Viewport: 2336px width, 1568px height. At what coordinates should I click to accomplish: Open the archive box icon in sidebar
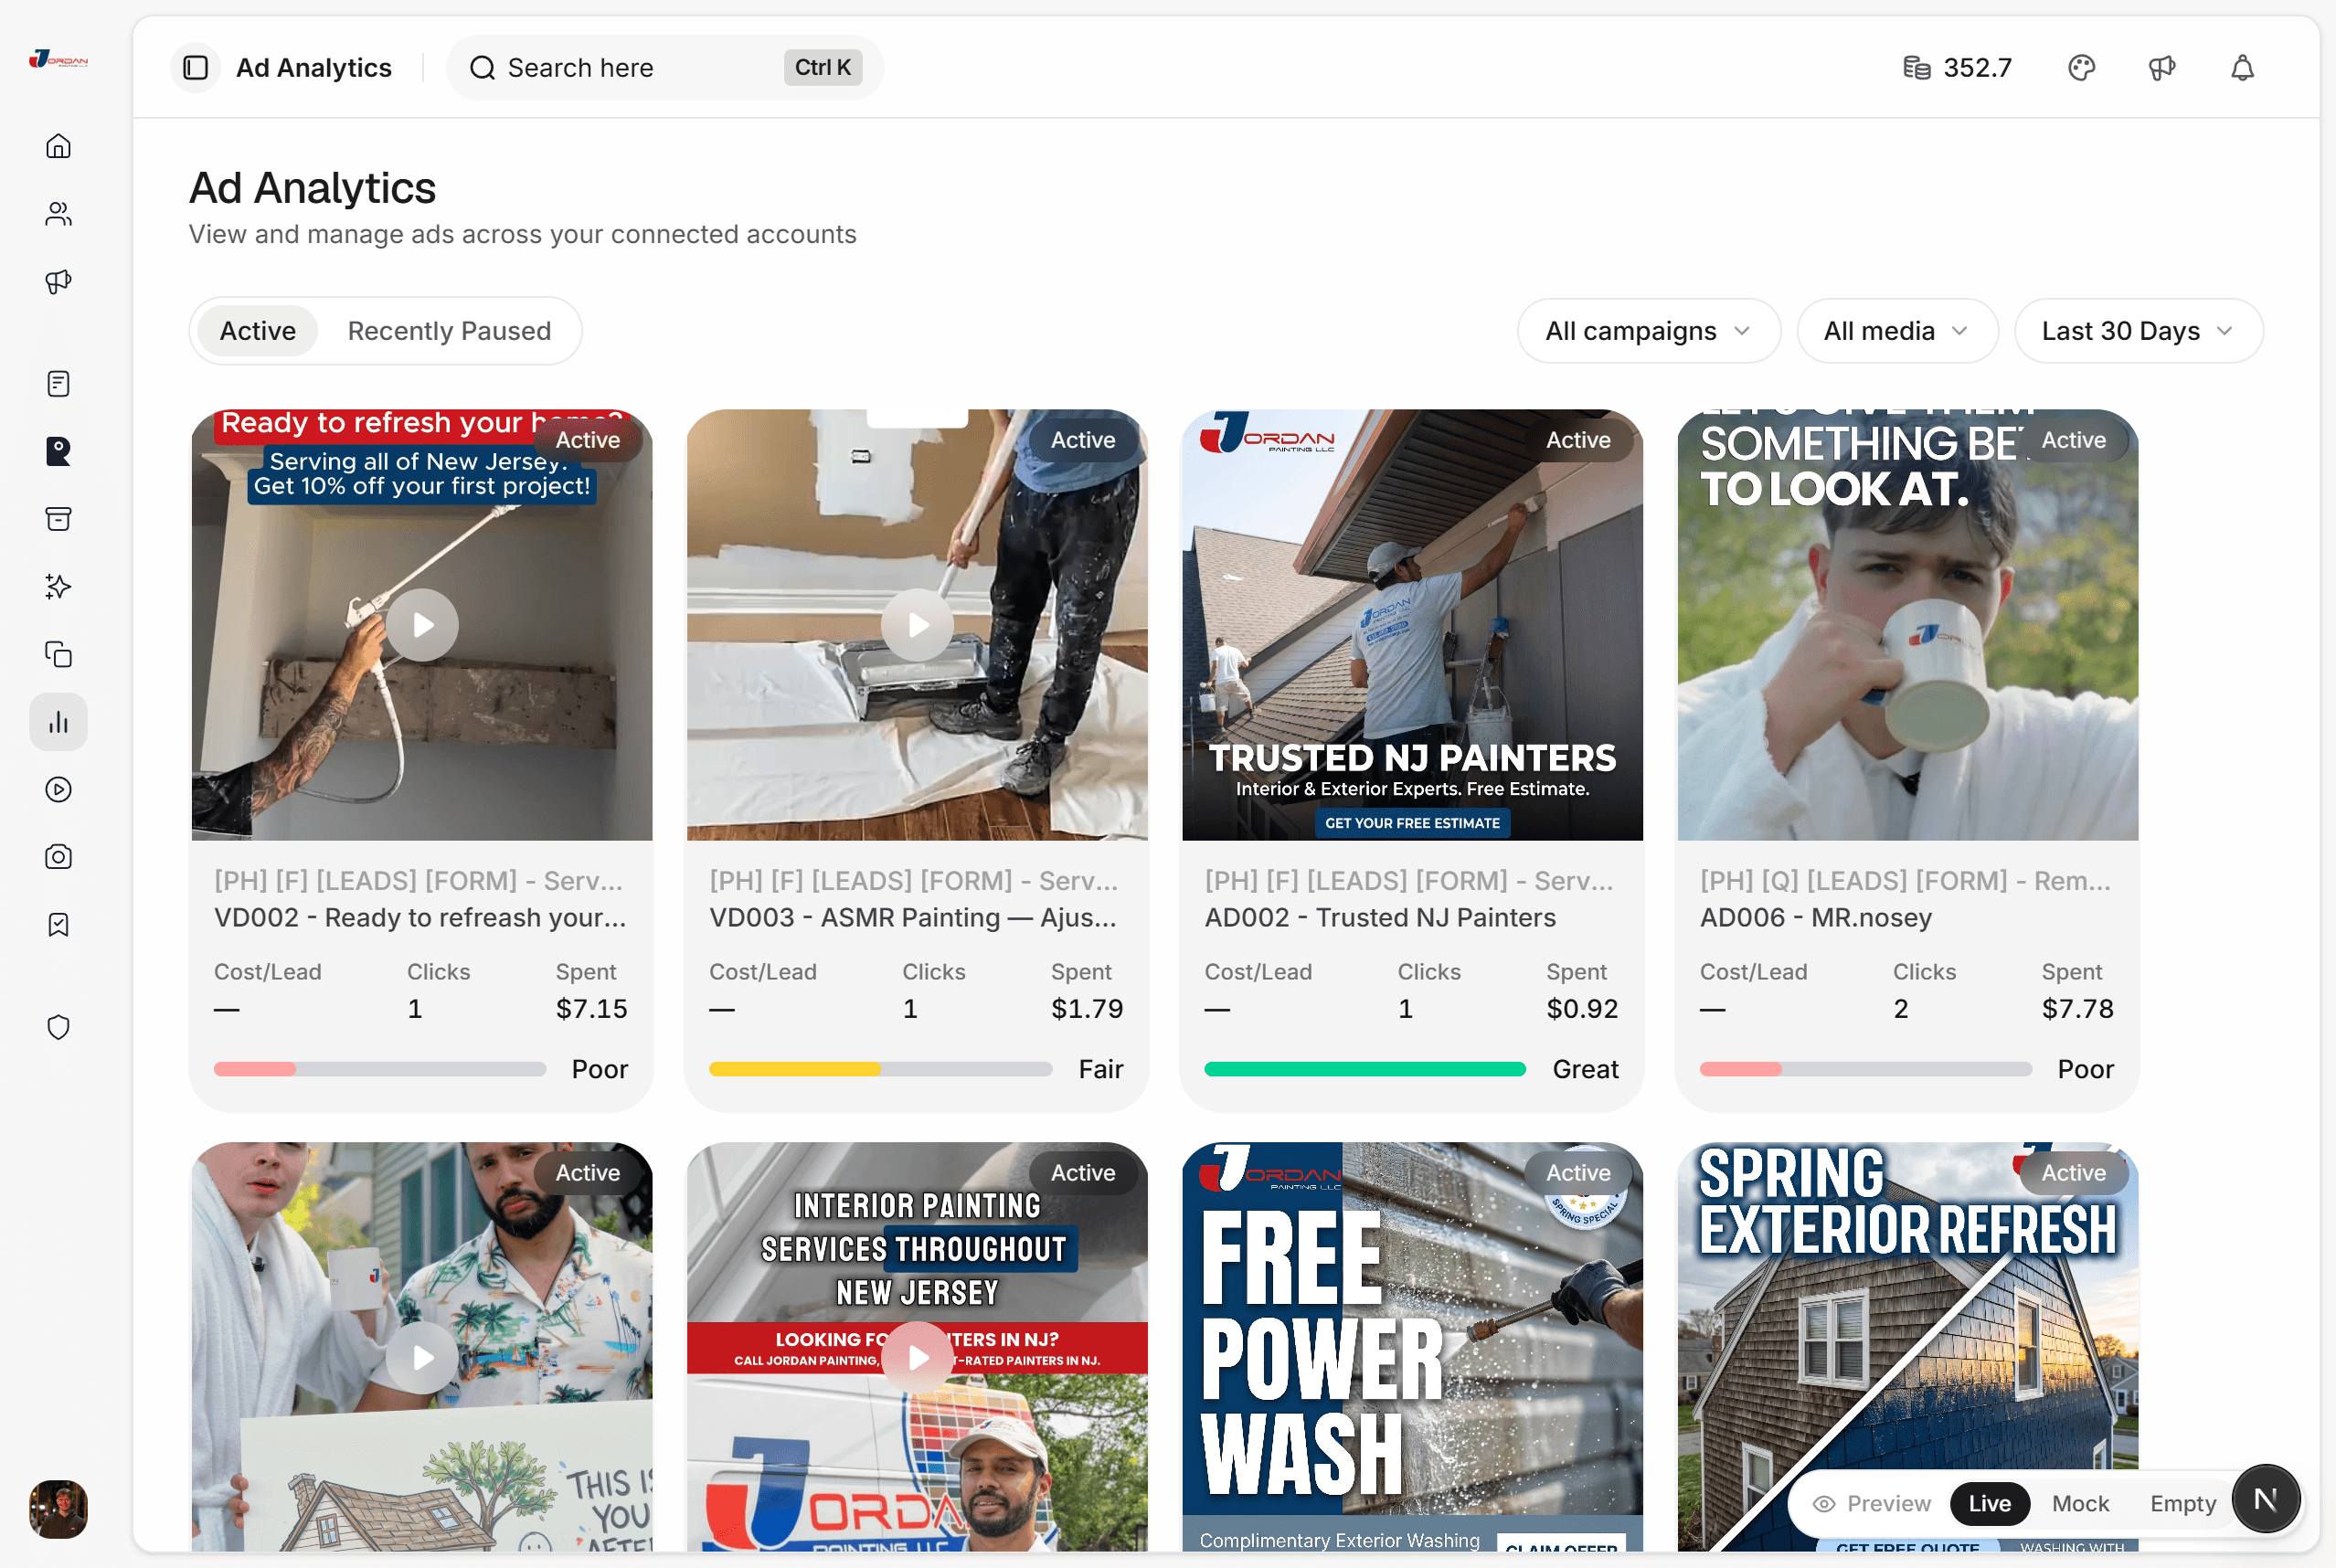point(58,519)
